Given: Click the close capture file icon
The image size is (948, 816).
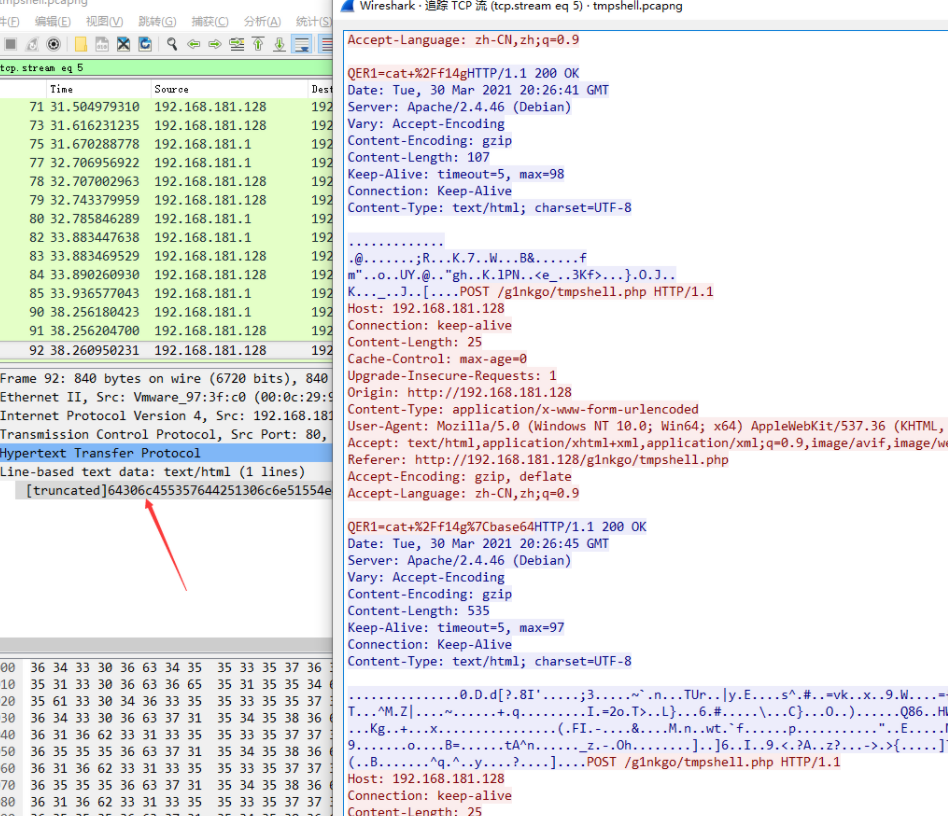Looking at the screenshot, I should click(x=124, y=44).
